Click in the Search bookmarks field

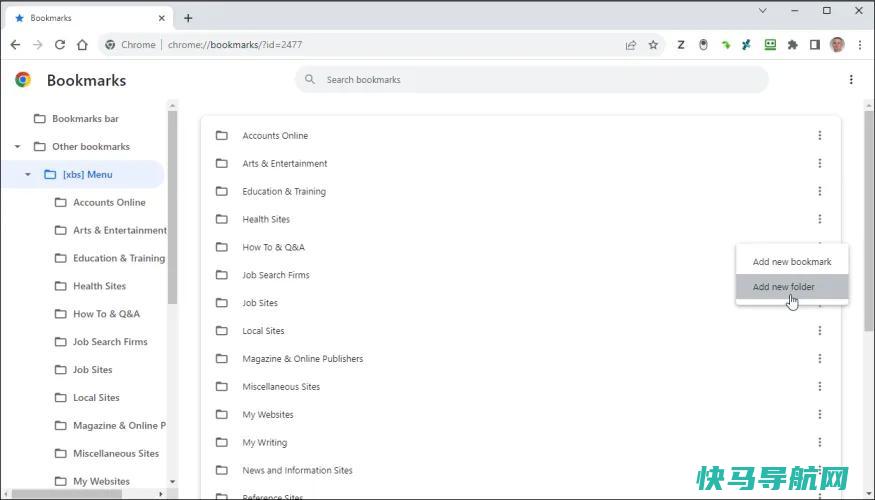pos(532,80)
